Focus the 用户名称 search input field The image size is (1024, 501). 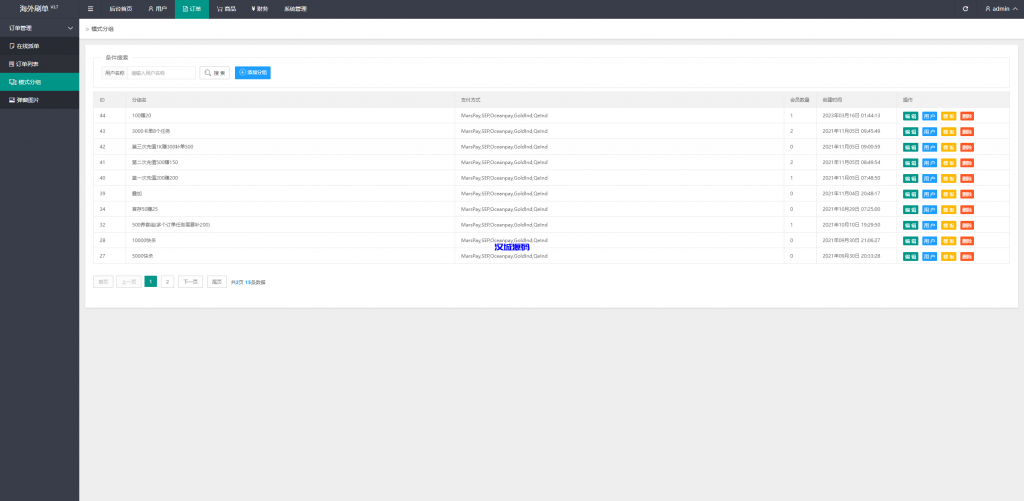pos(161,73)
